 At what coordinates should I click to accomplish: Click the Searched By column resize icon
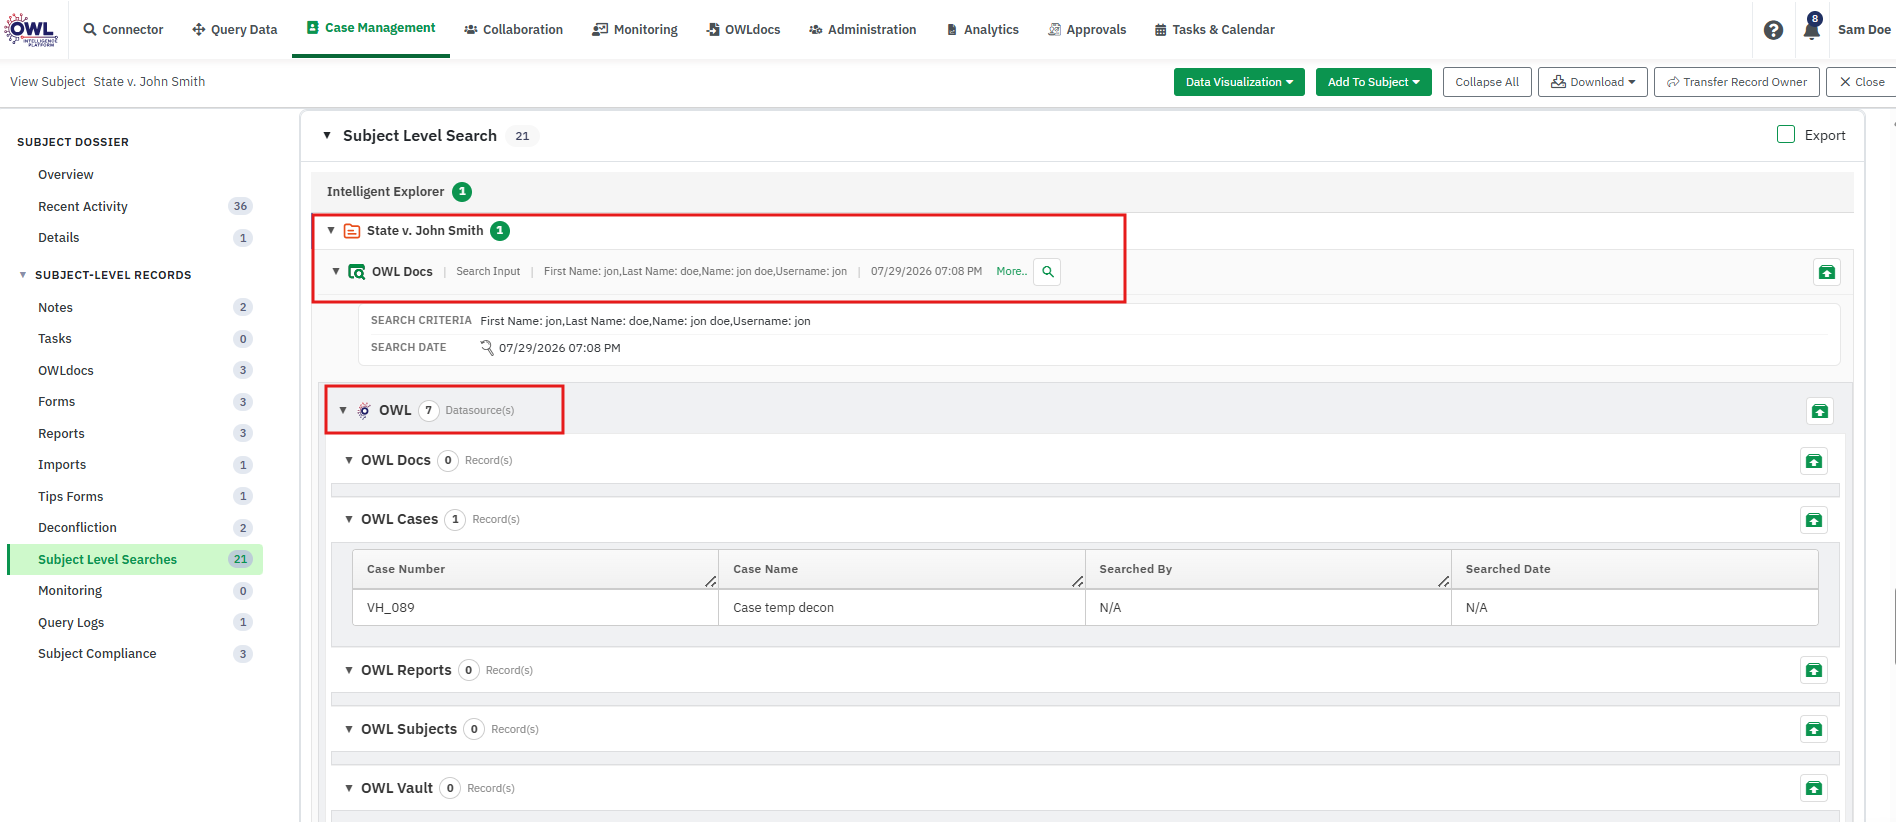click(x=1443, y=581)
